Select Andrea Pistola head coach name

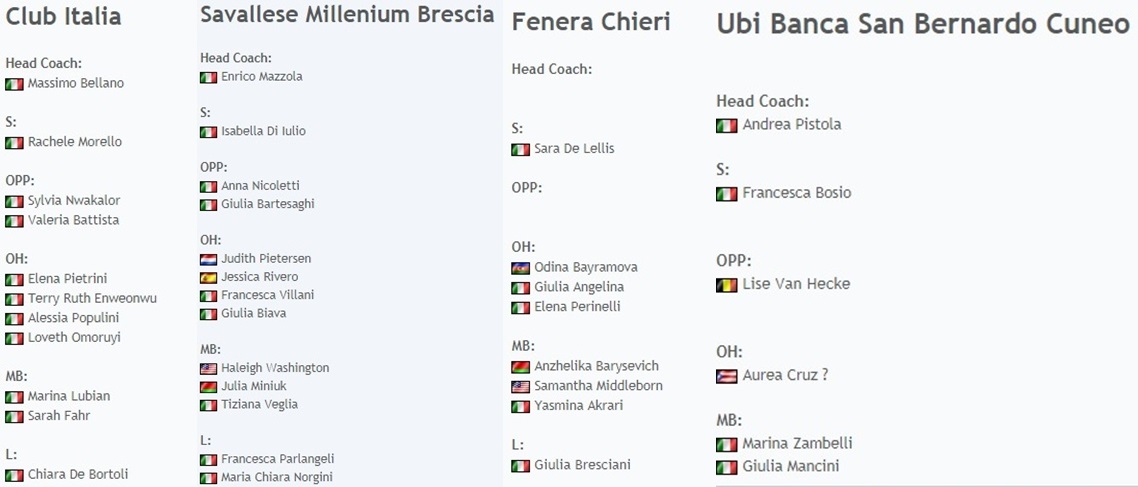[791, 125]
